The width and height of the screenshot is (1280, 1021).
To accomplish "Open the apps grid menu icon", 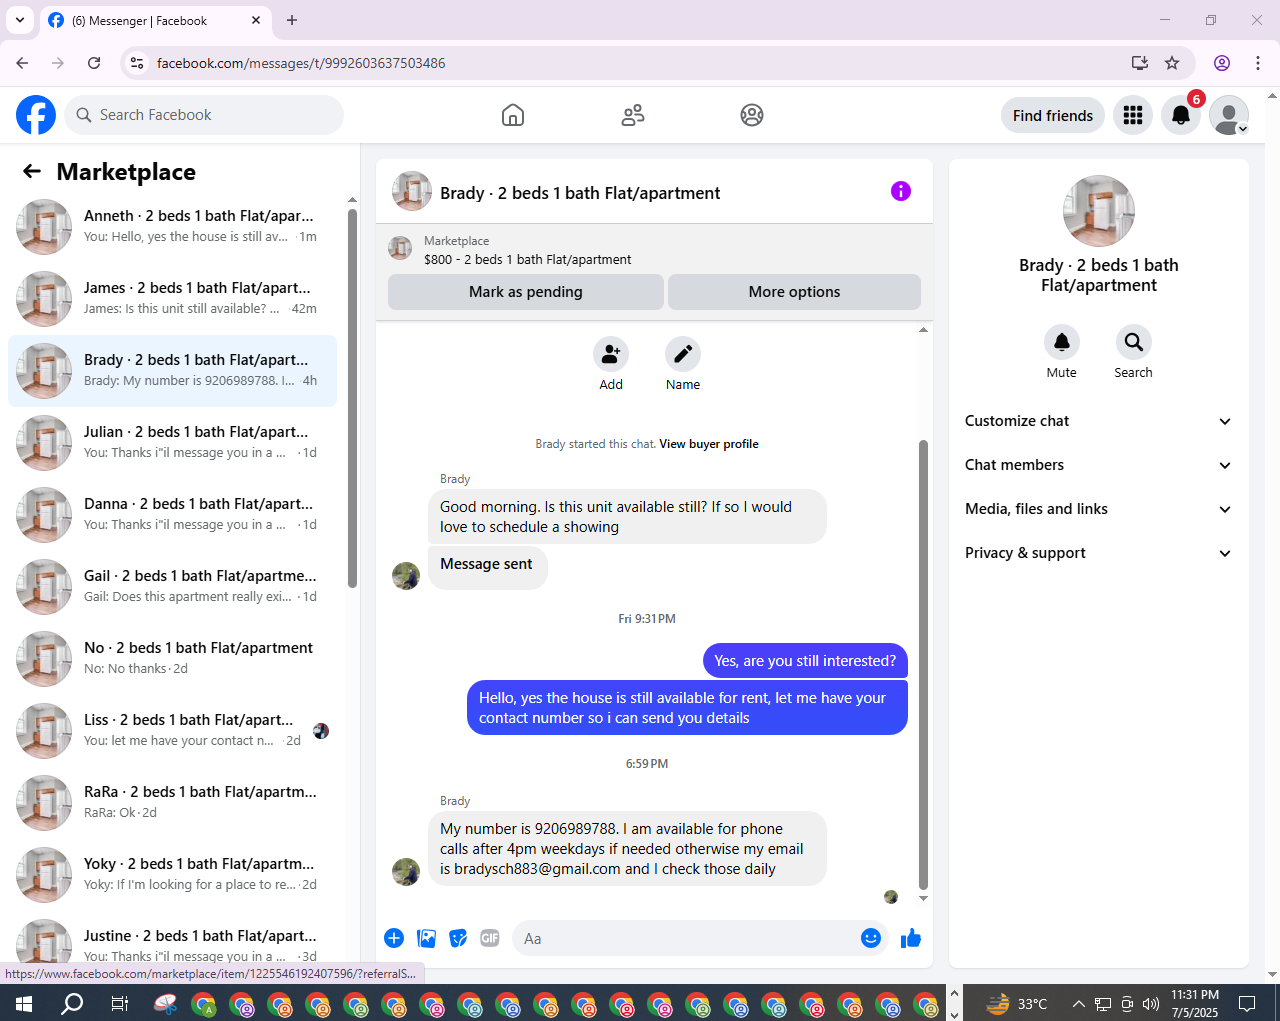I will click(1133, 115).
